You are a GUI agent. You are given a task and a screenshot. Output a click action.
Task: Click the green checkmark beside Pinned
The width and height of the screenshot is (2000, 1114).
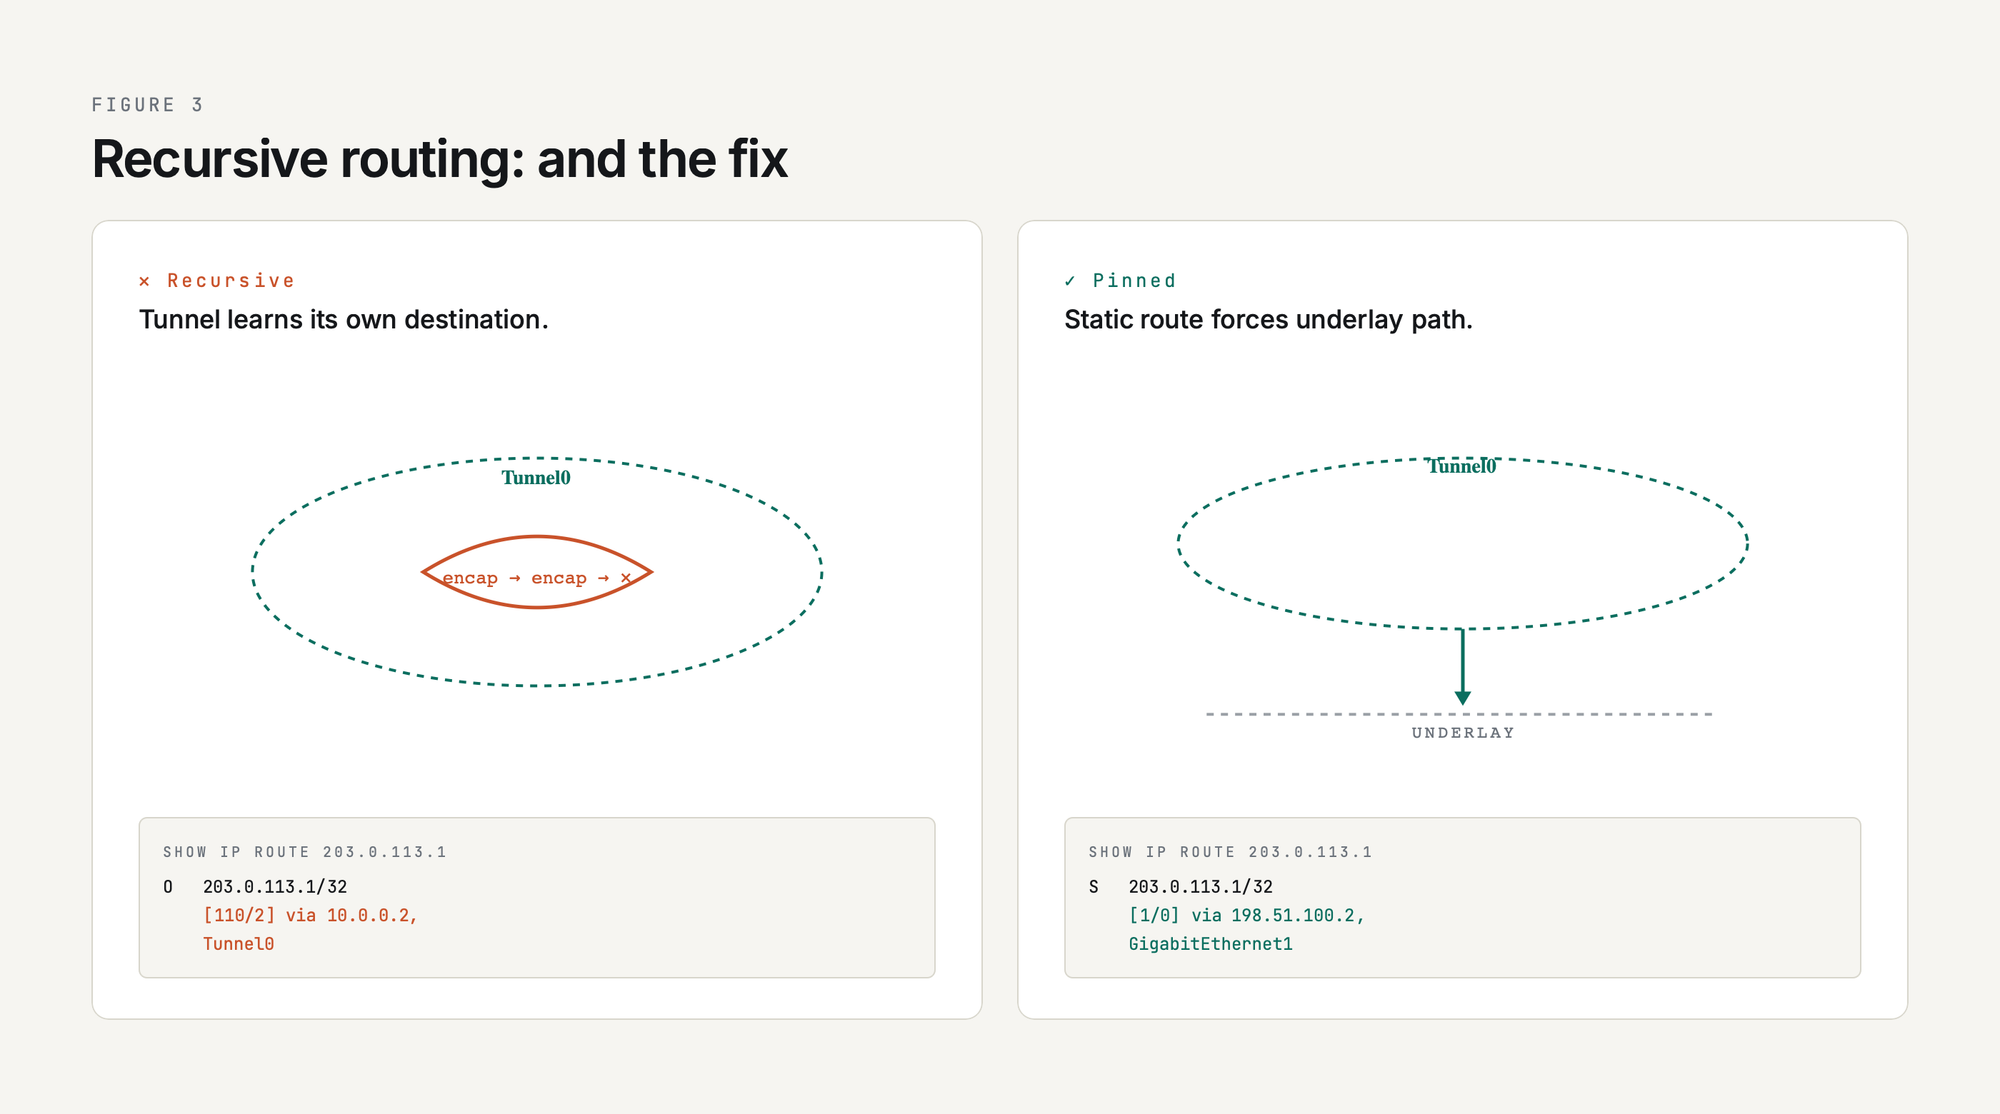click(x=1070, y=281)
